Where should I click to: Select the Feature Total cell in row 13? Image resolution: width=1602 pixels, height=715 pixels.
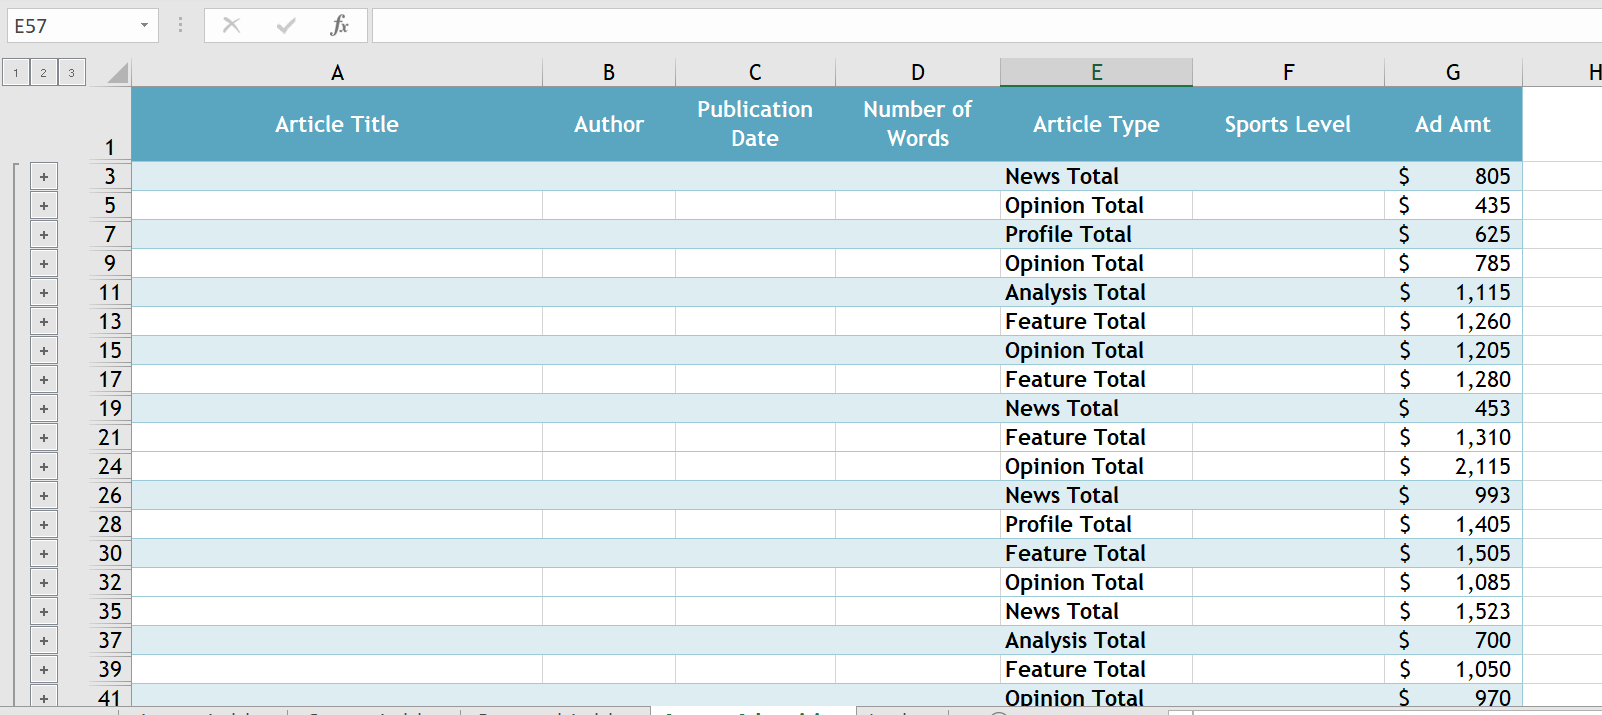(1096, 322)
